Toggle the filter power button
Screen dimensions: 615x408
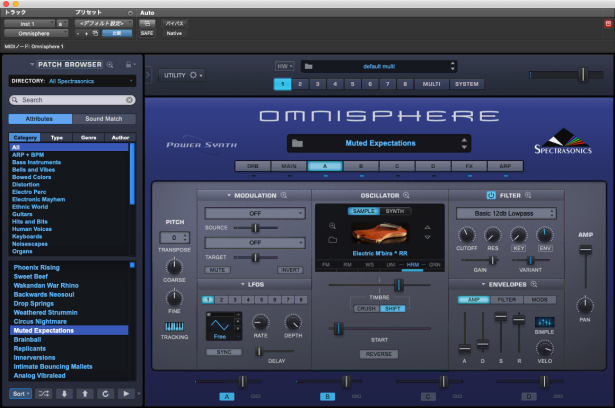(491, 194)
